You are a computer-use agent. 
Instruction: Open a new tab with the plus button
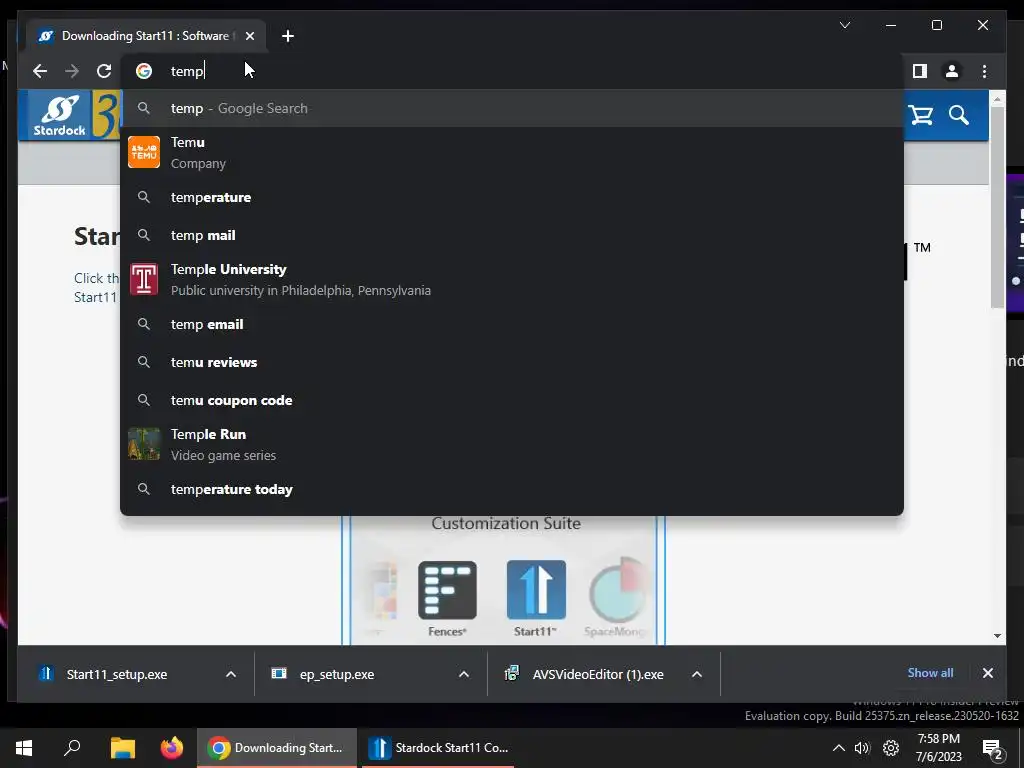[x=288, y=36]
